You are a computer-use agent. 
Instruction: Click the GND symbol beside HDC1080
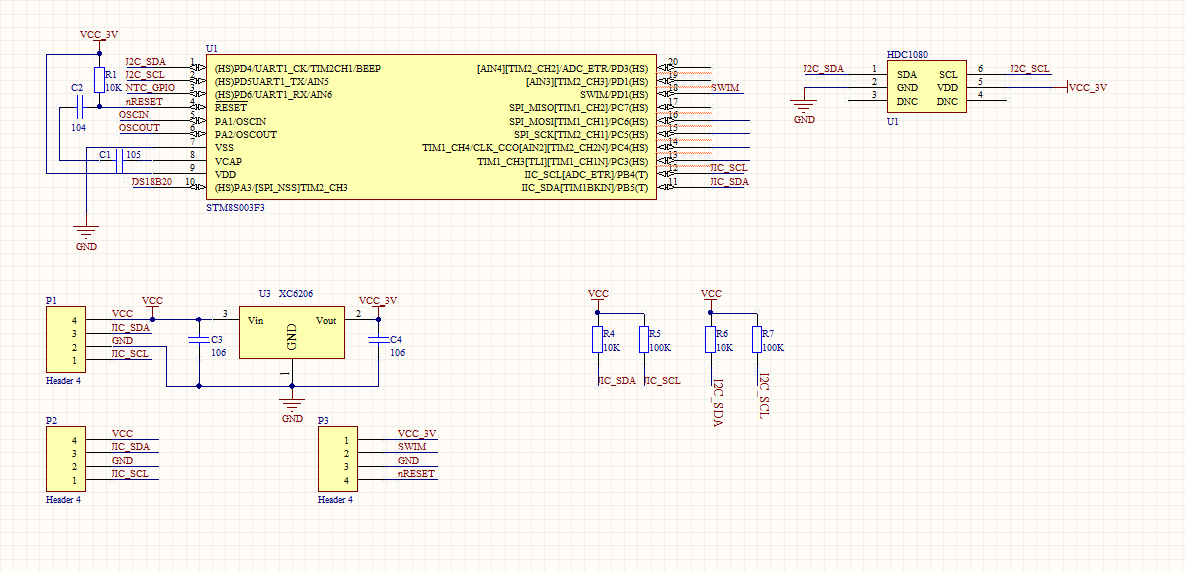point(805,110)
